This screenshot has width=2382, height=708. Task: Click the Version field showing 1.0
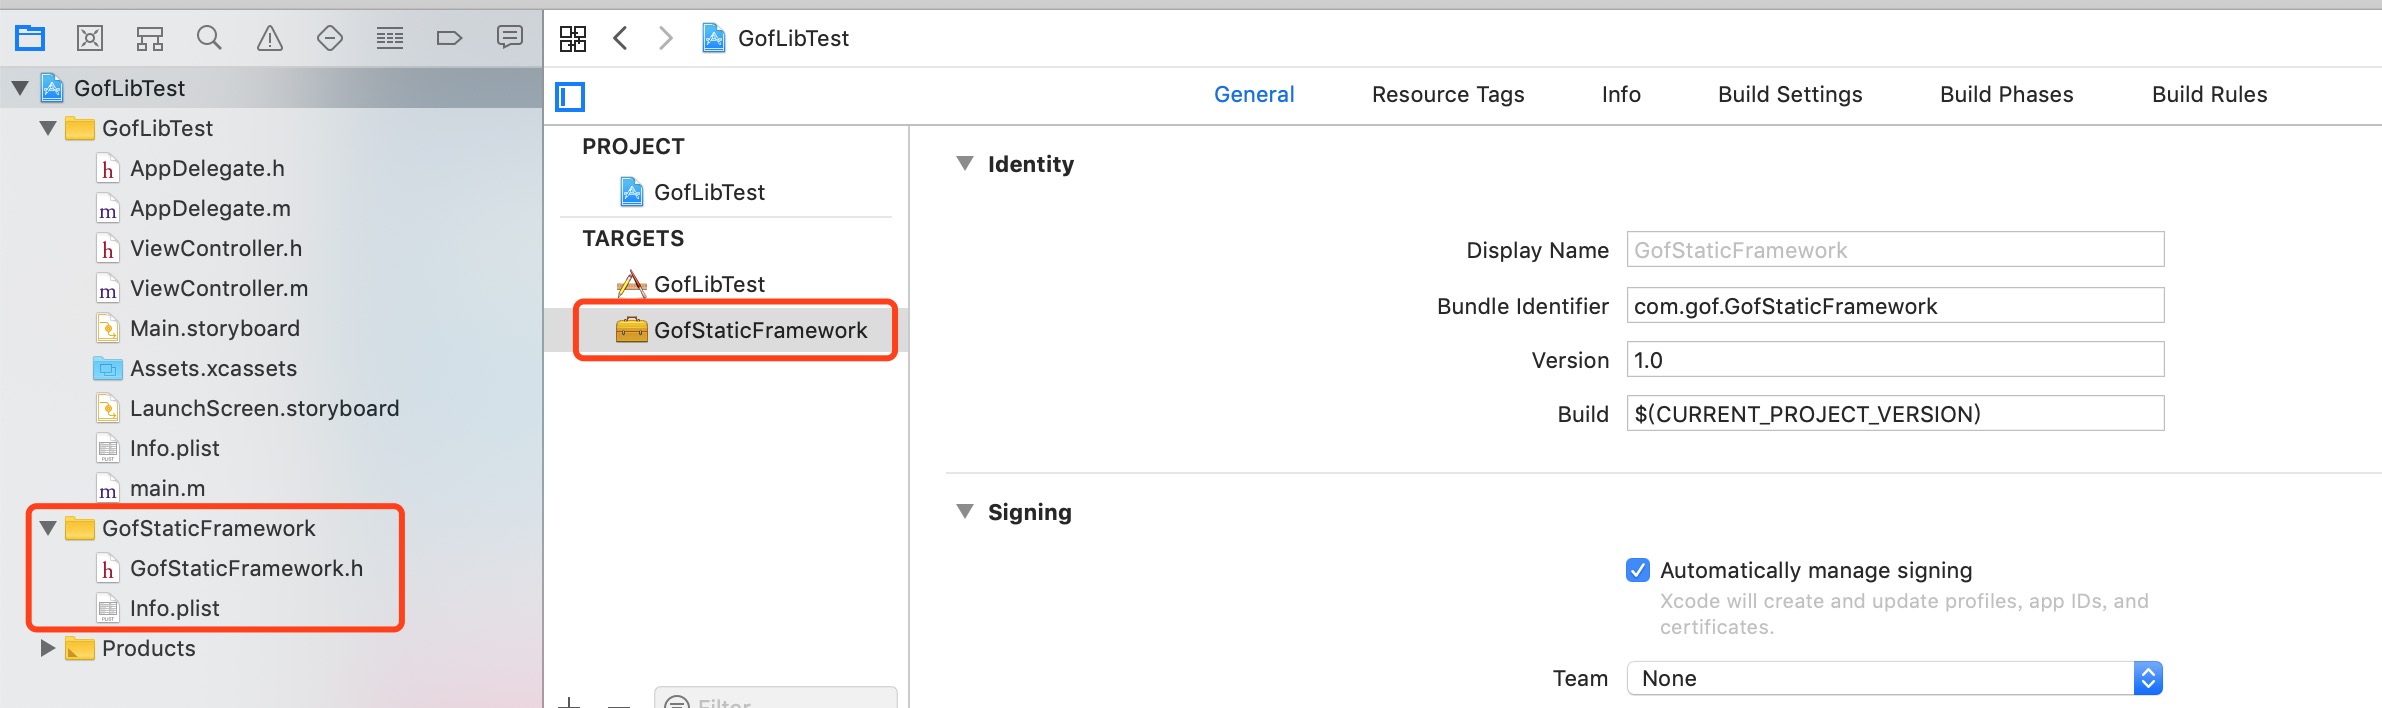click(1895, 359)
